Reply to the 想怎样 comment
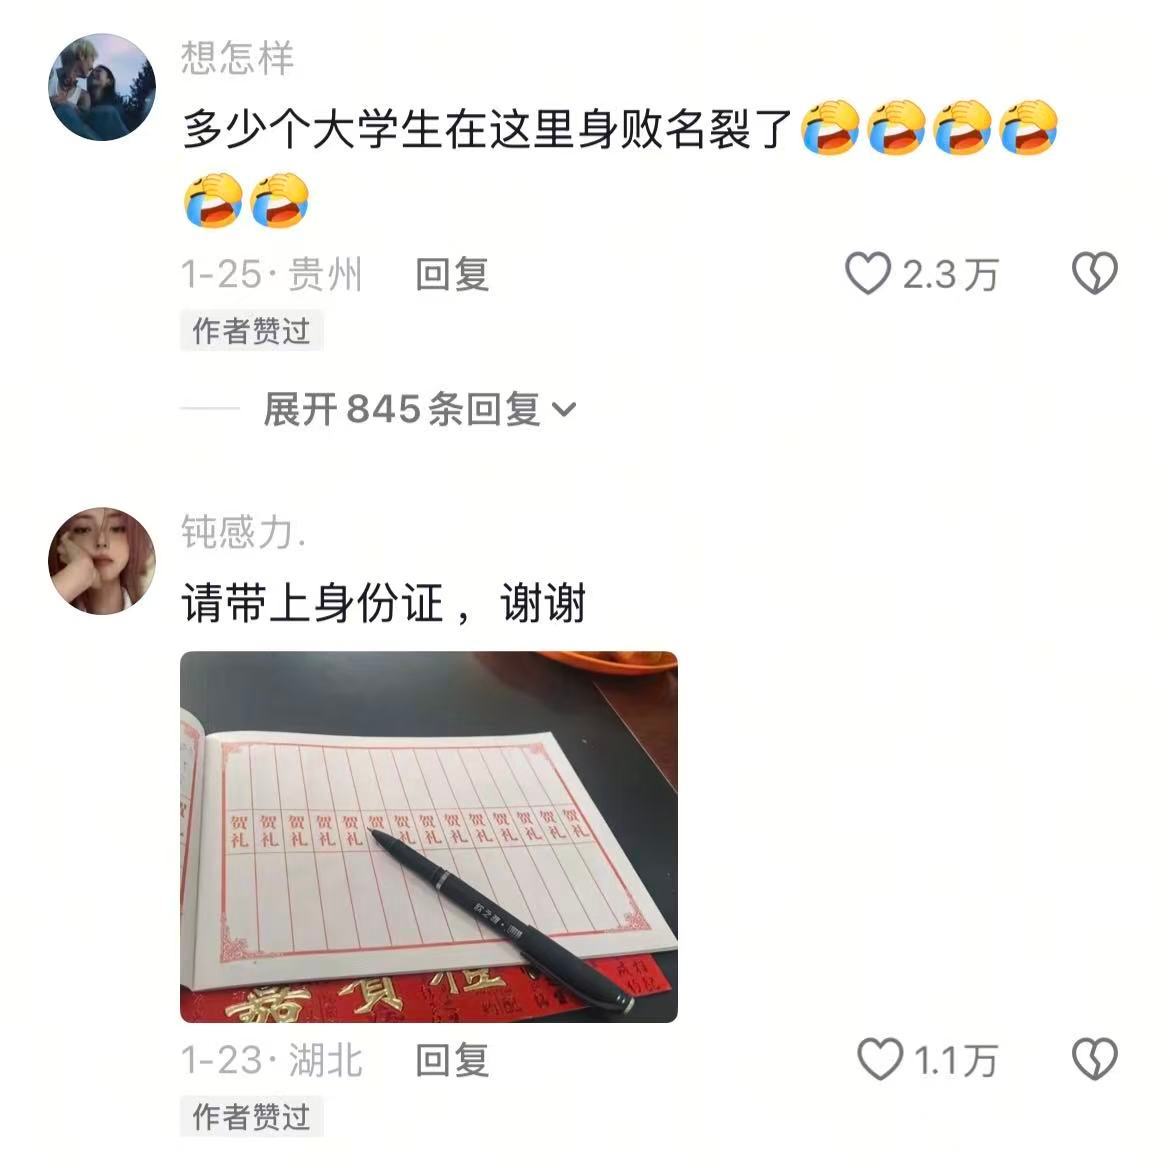The width and height of the screenshot is (1170, 1175). (452, 274)
